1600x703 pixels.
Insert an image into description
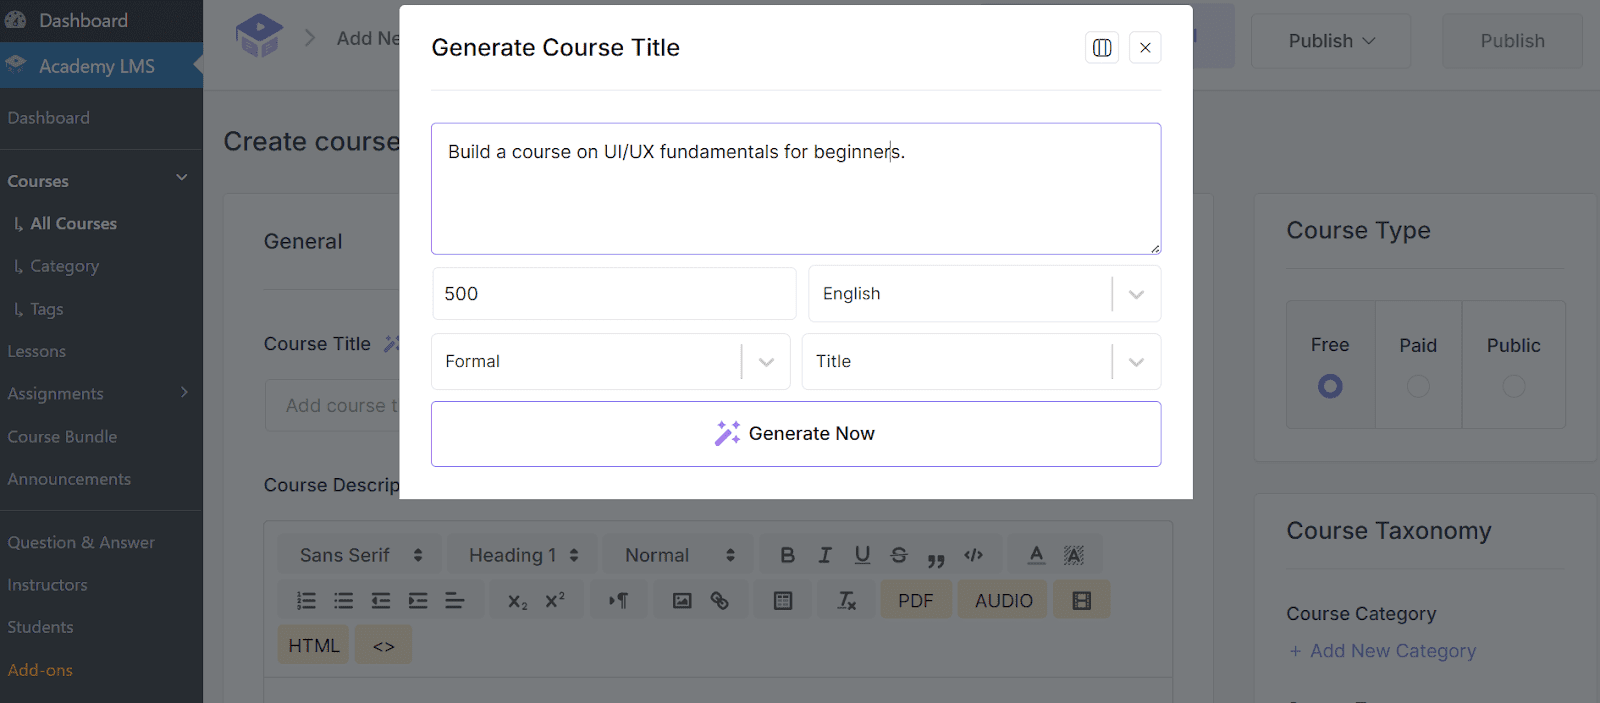[682, 601]
